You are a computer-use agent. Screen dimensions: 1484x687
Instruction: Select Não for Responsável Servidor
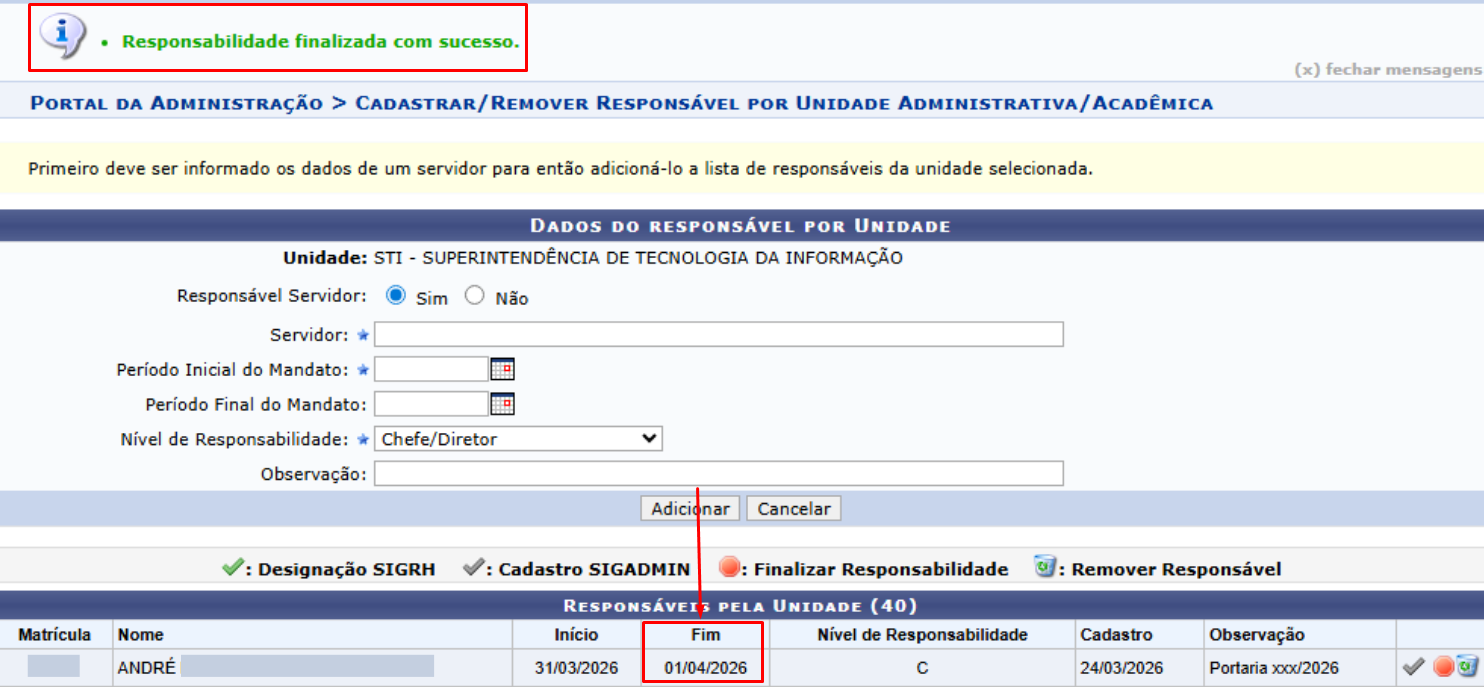475,296
